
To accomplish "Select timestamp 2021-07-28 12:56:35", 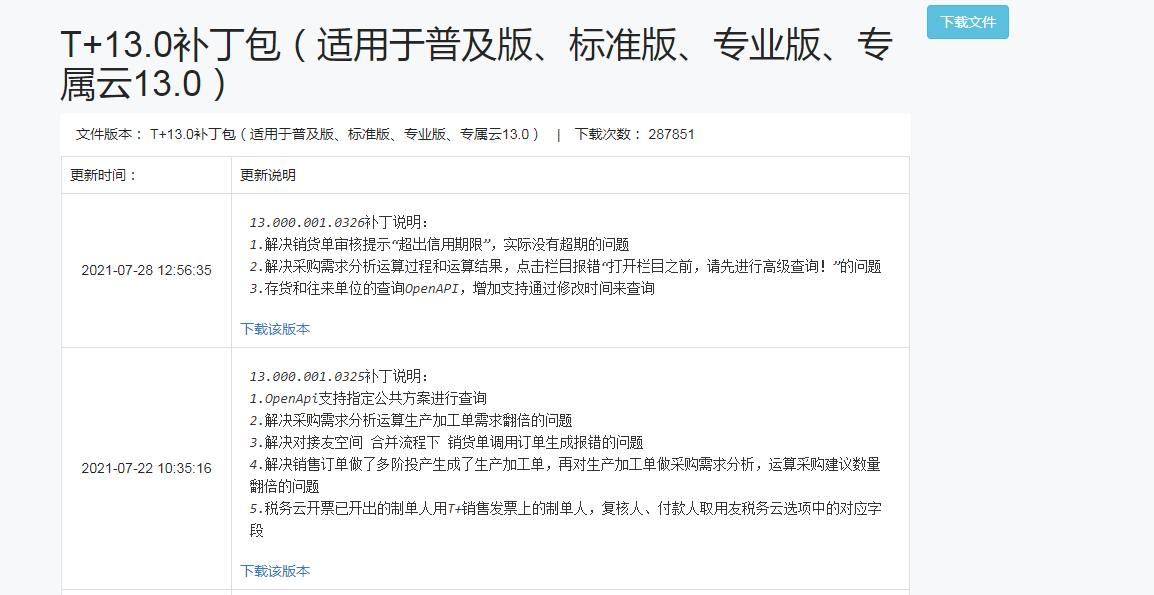I will [x=146, y=270].
